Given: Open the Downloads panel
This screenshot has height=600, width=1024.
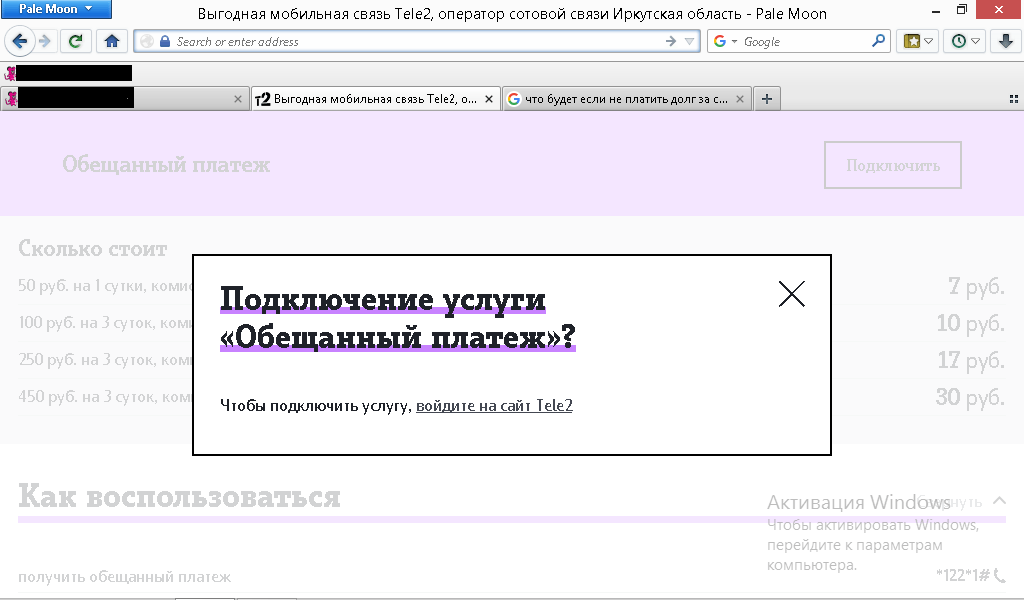Looking at the screenshot, I should 1006,41.
